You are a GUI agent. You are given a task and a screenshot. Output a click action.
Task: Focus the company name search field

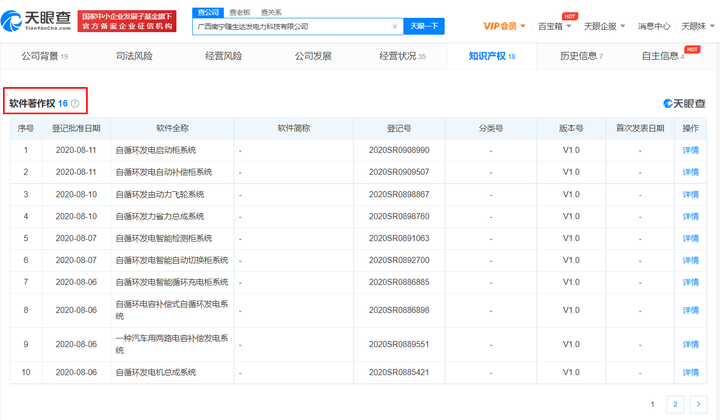point(298,27)
